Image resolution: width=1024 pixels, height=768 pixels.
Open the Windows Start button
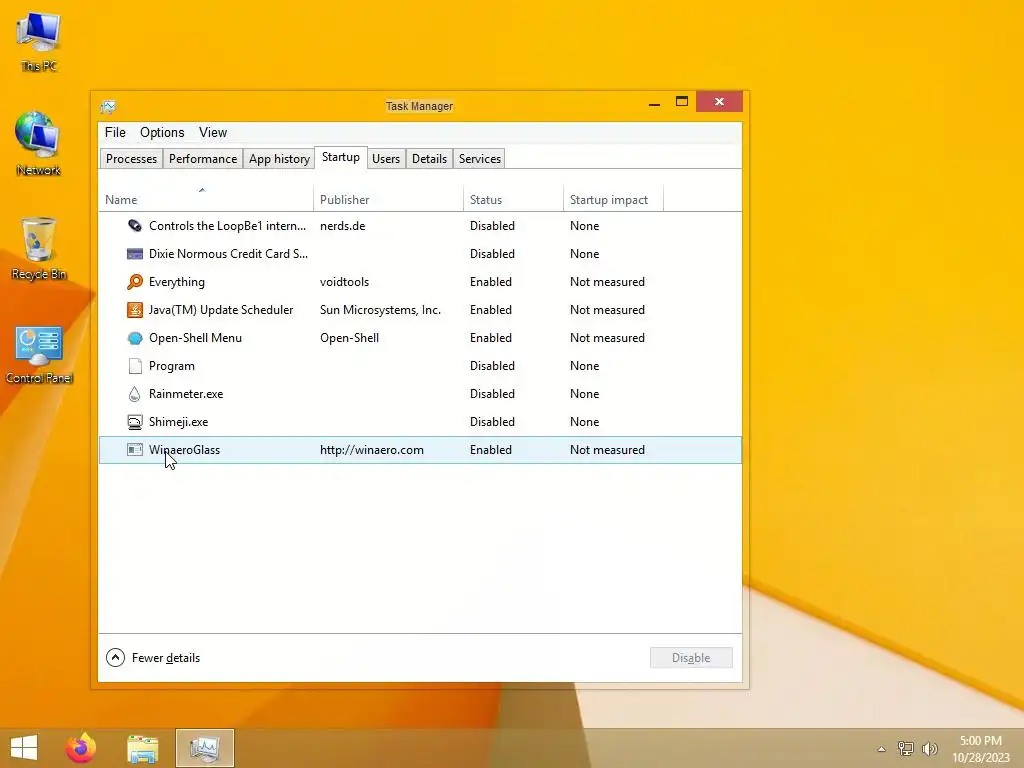click(24, 748)
